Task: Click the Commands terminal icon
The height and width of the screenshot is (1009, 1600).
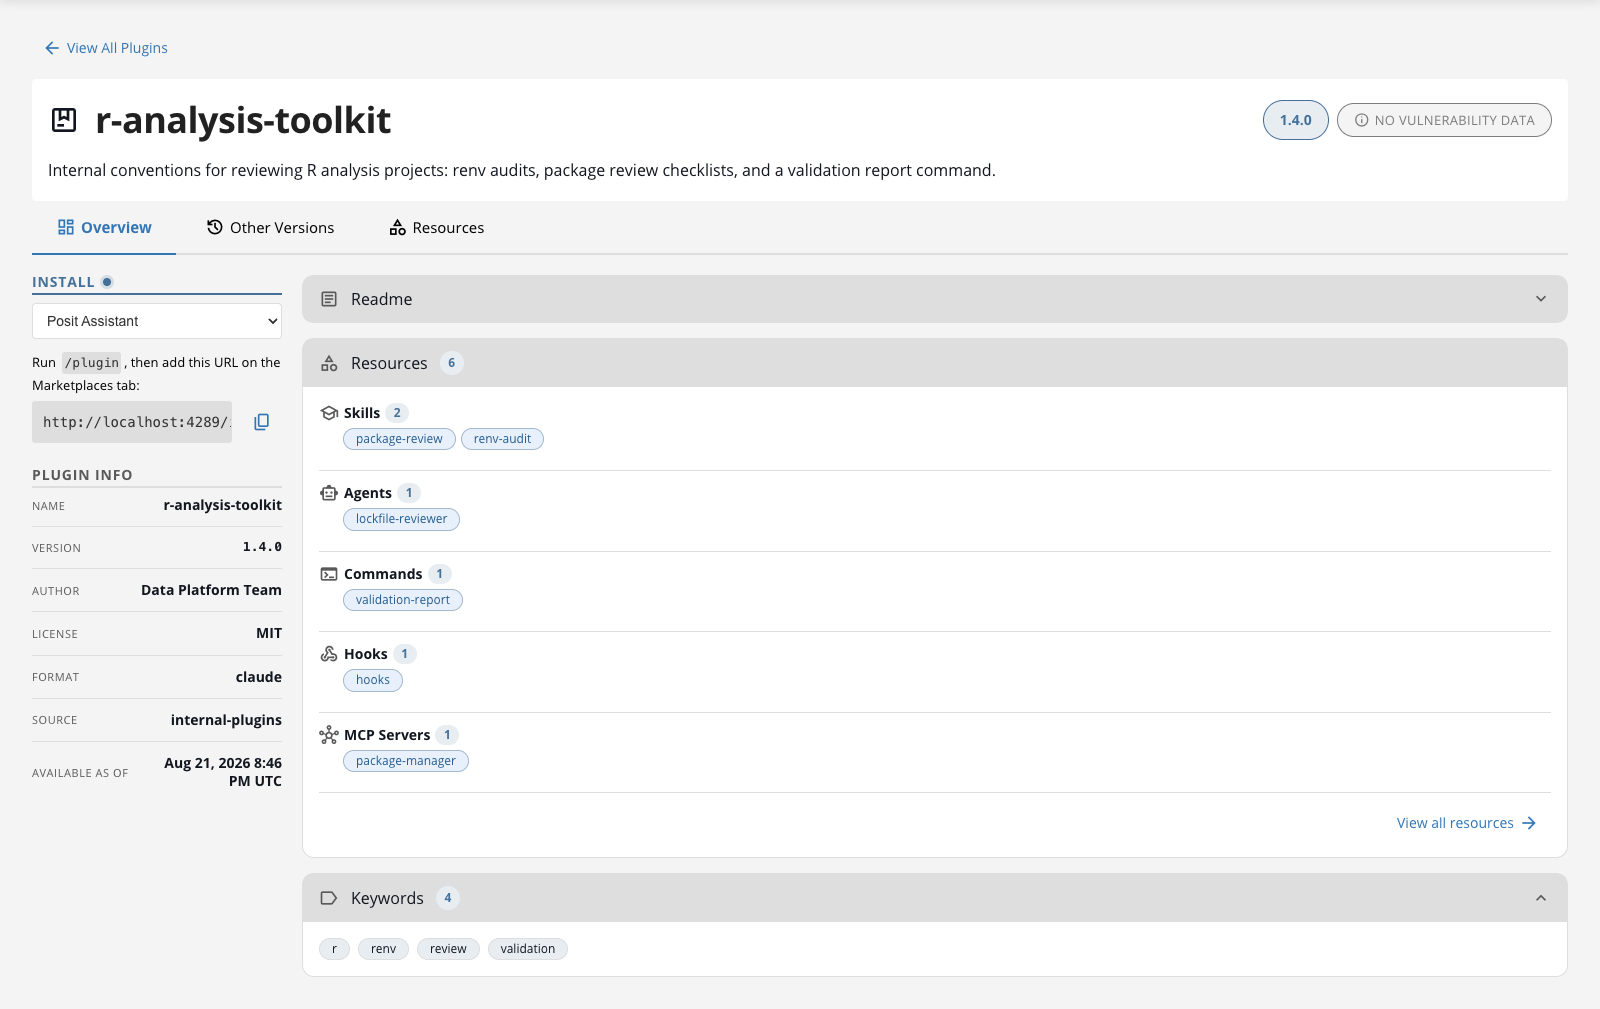Action: pos(329,574)
